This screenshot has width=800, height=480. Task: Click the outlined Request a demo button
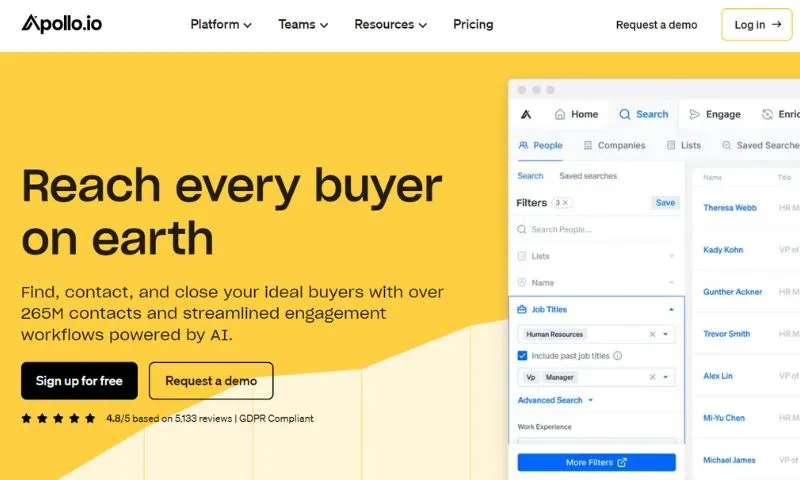point(211,381)
